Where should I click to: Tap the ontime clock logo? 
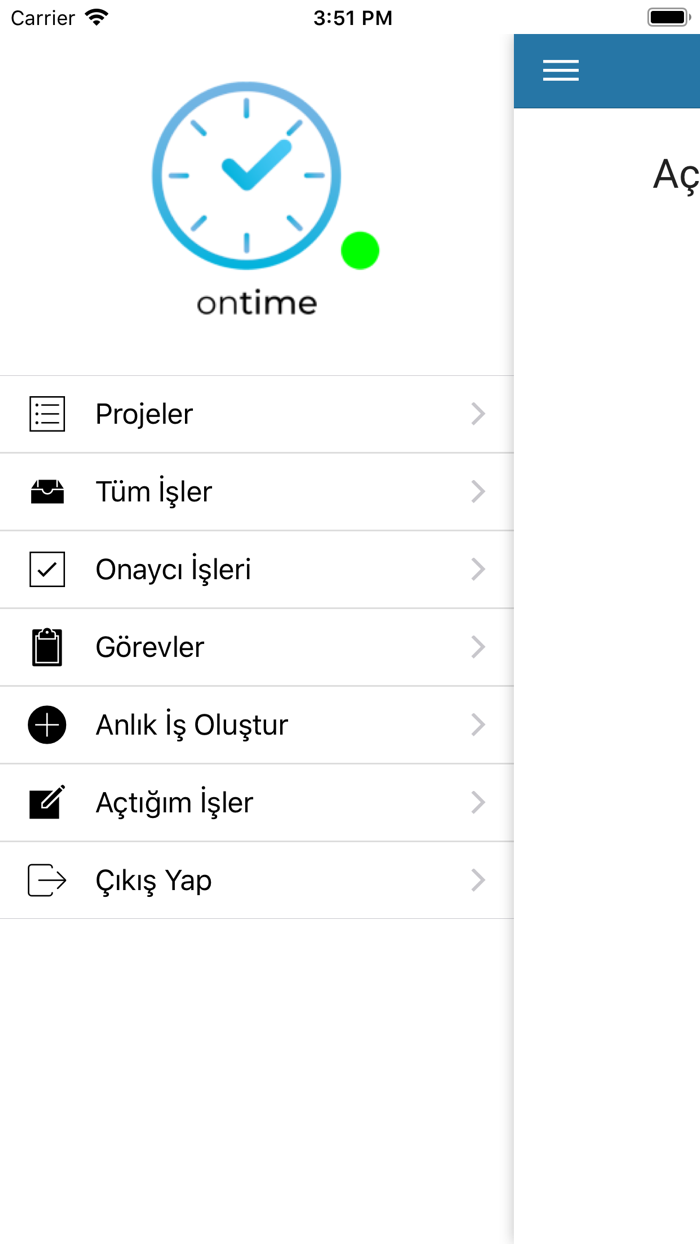pos(245,175)
